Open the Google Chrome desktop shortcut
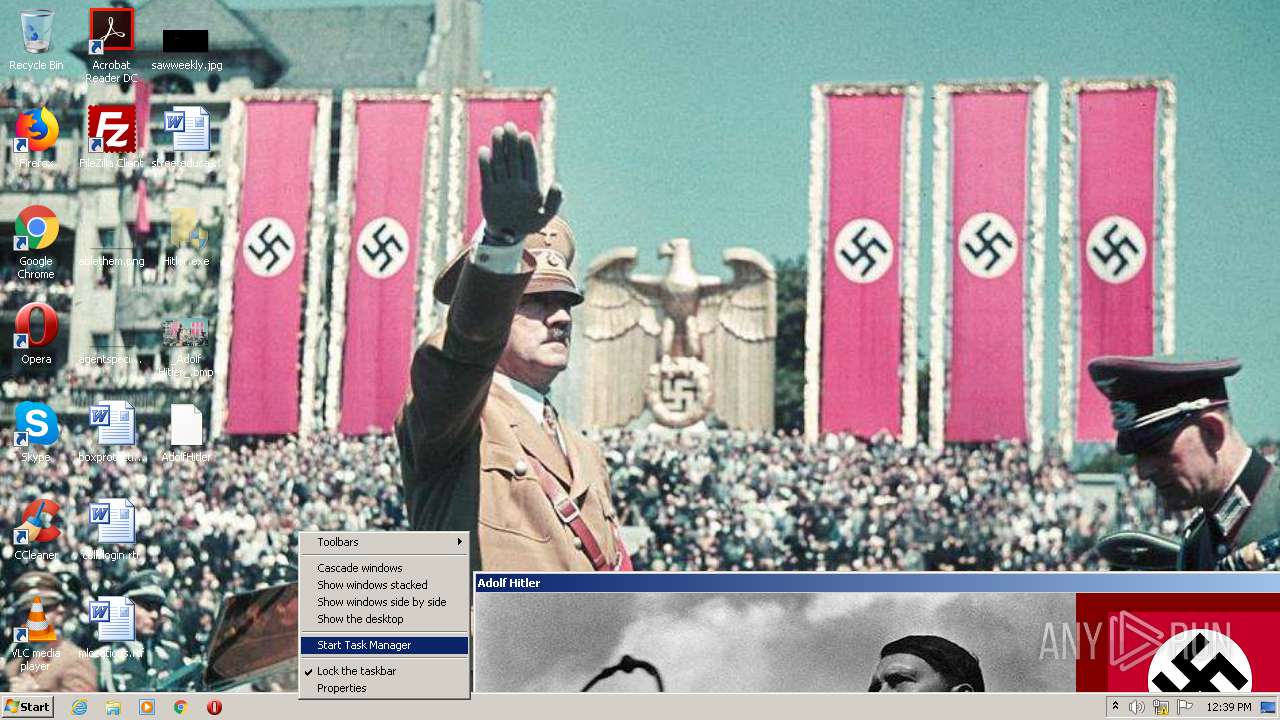Viewport: 1280px width, 720px height. [x=36, y=242]
